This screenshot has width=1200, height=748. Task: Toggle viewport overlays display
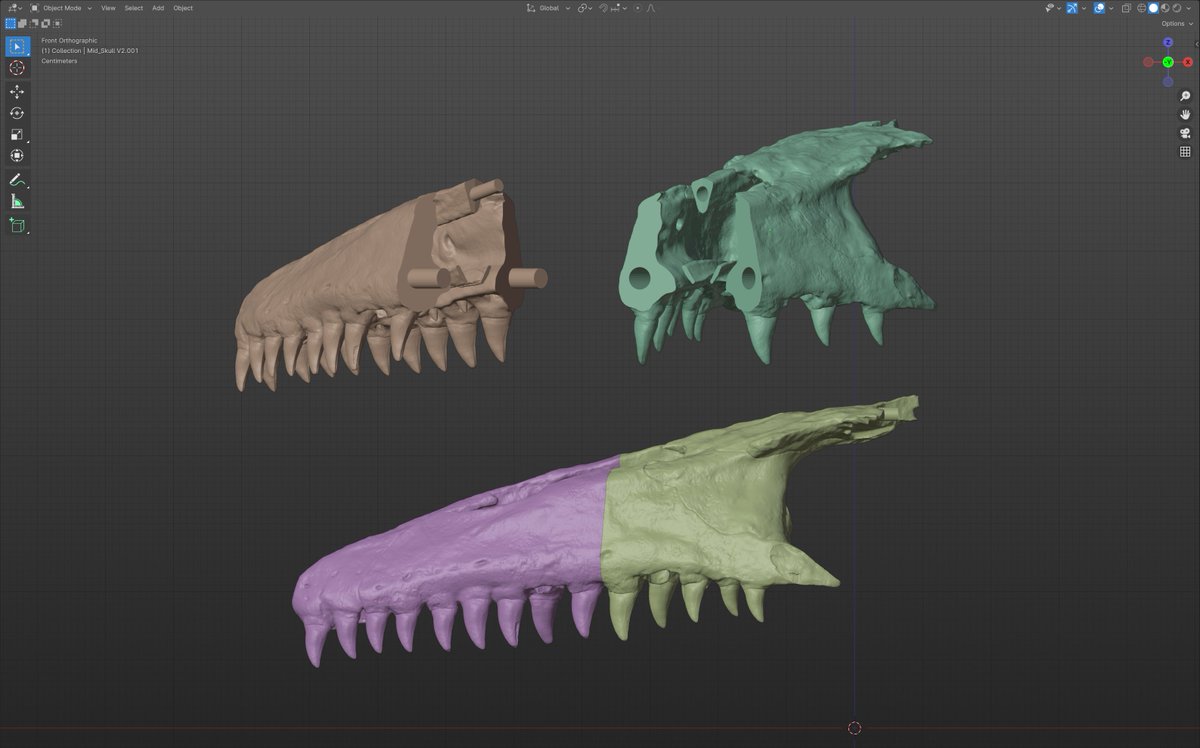(1100, 7)
